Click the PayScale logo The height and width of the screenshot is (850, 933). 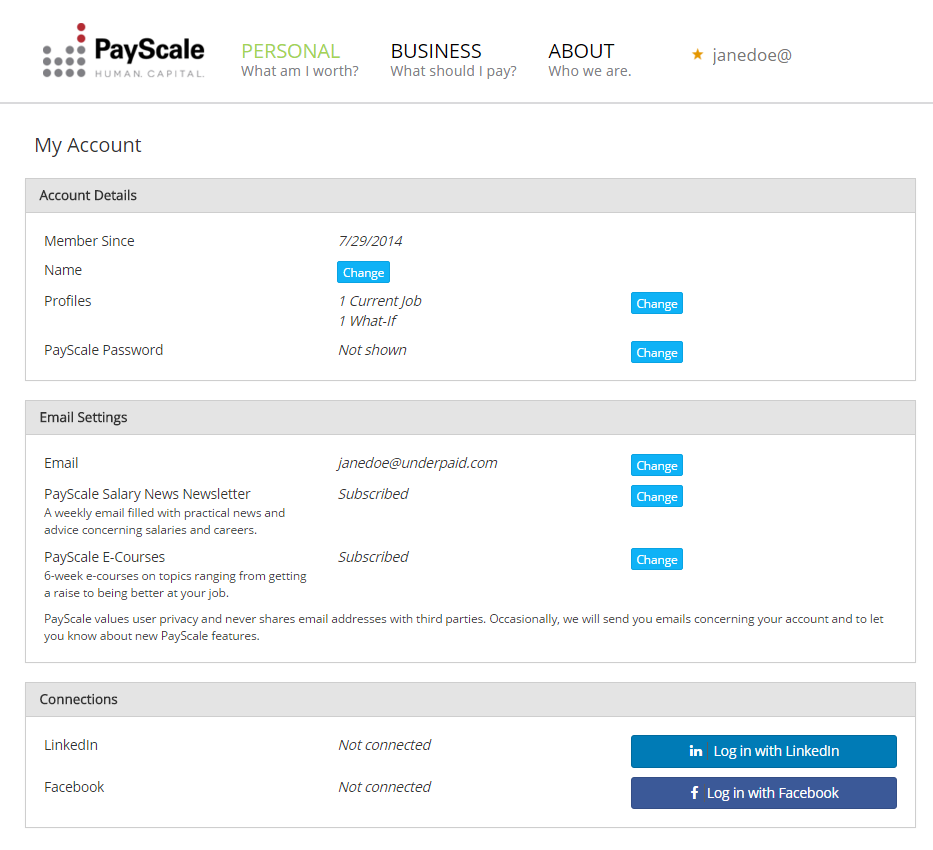(123, 51)
